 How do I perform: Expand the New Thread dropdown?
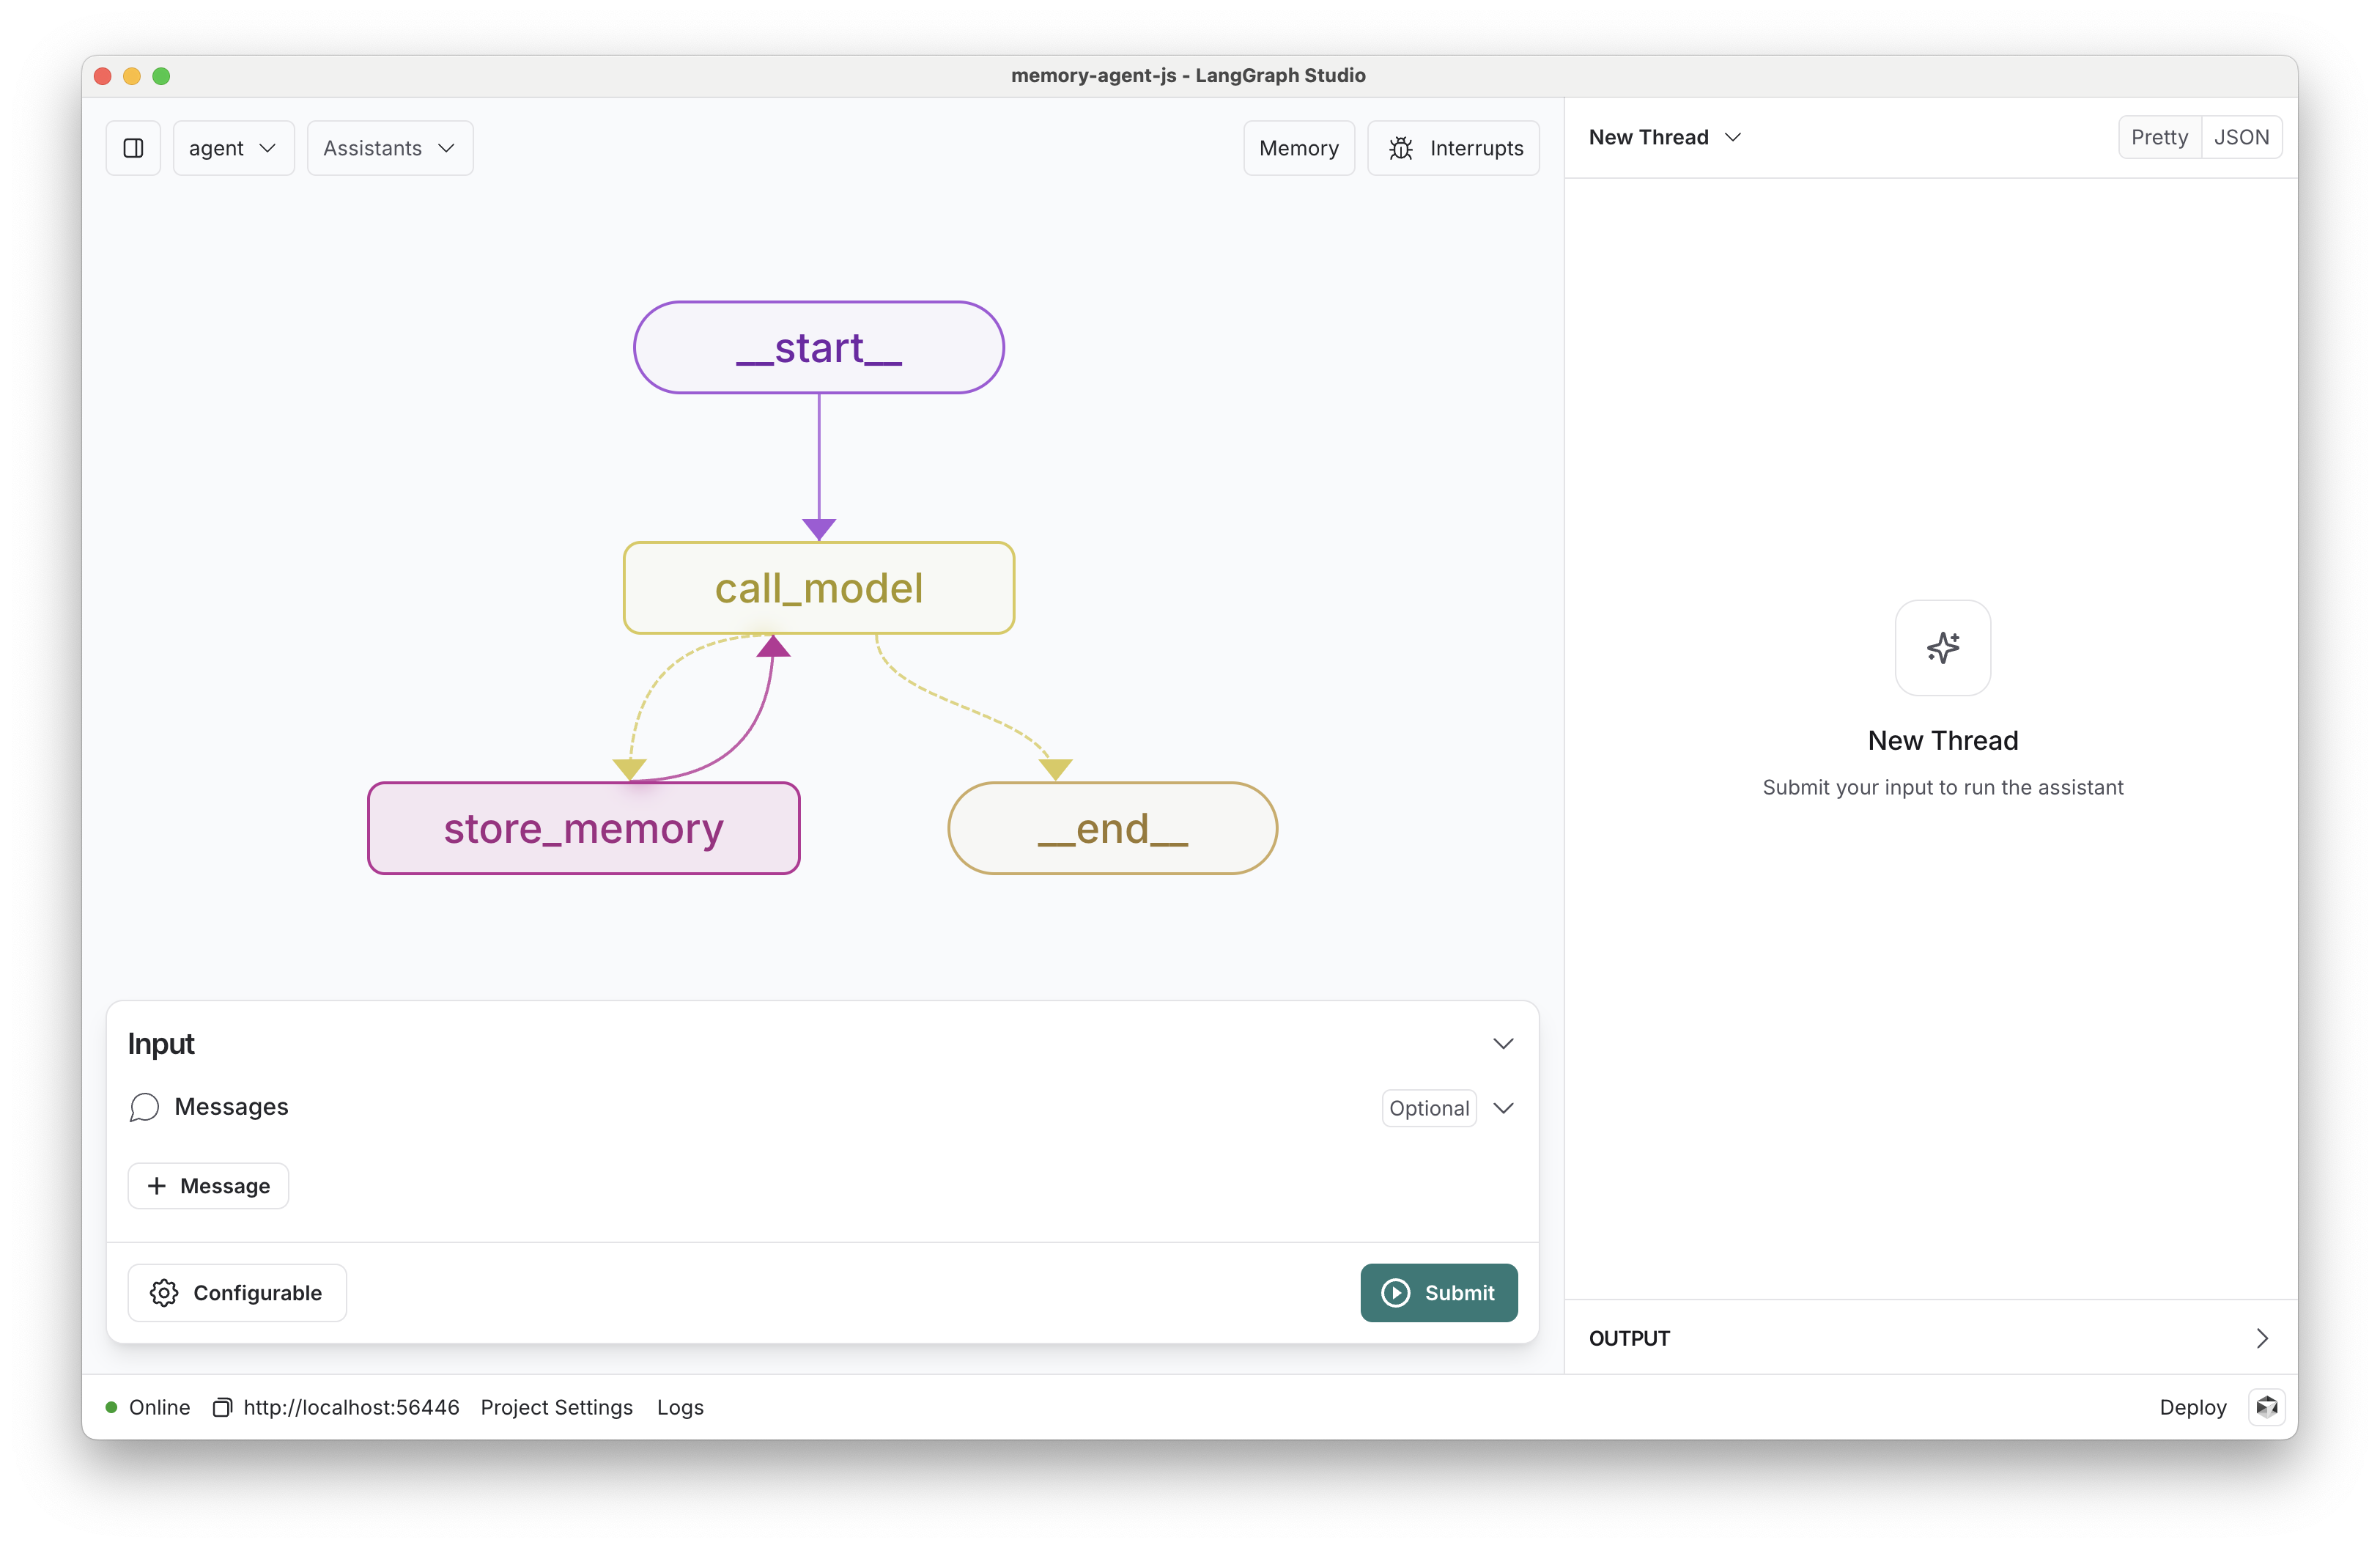tap(1665, 137)
